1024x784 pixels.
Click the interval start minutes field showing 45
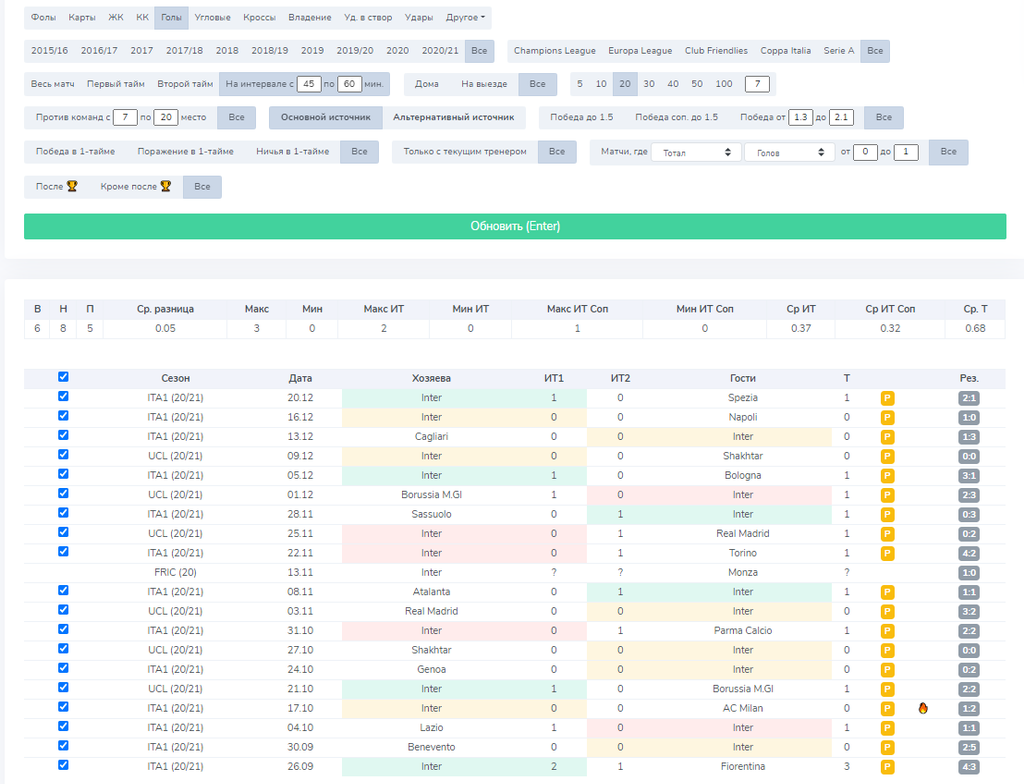[309, 84]
